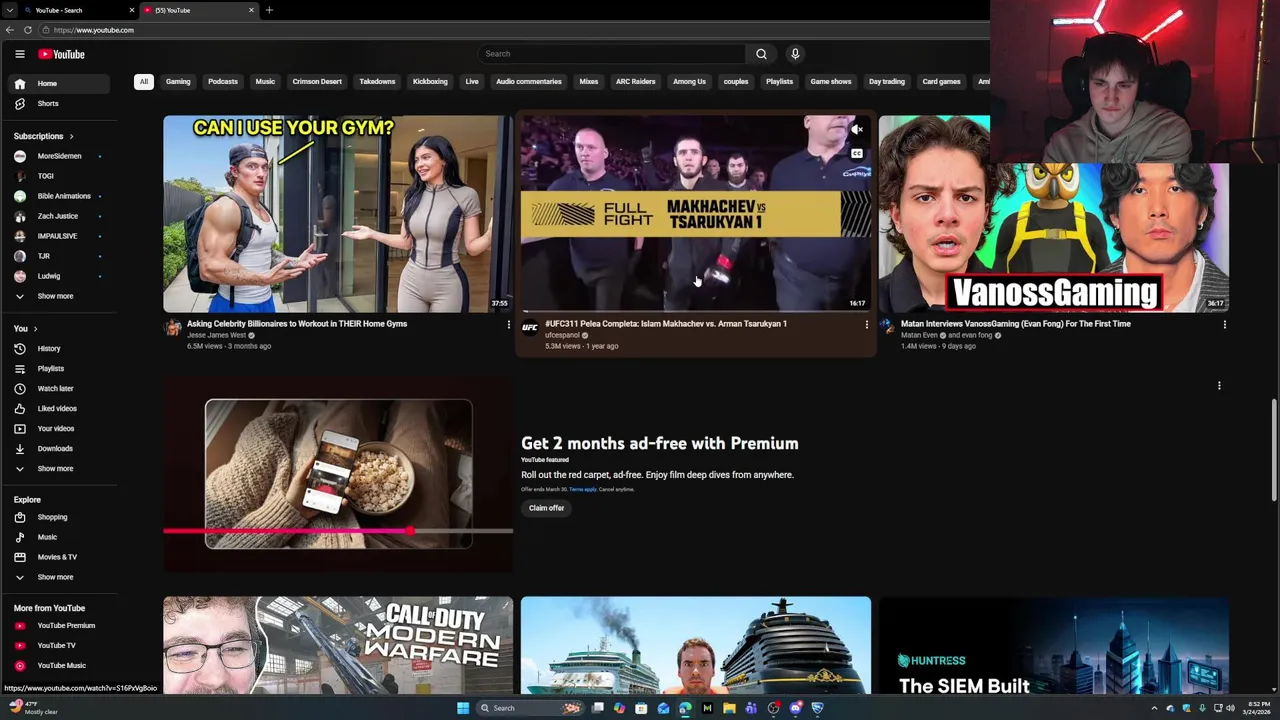Open options menu on the Premium ad

click(1219, 386)
